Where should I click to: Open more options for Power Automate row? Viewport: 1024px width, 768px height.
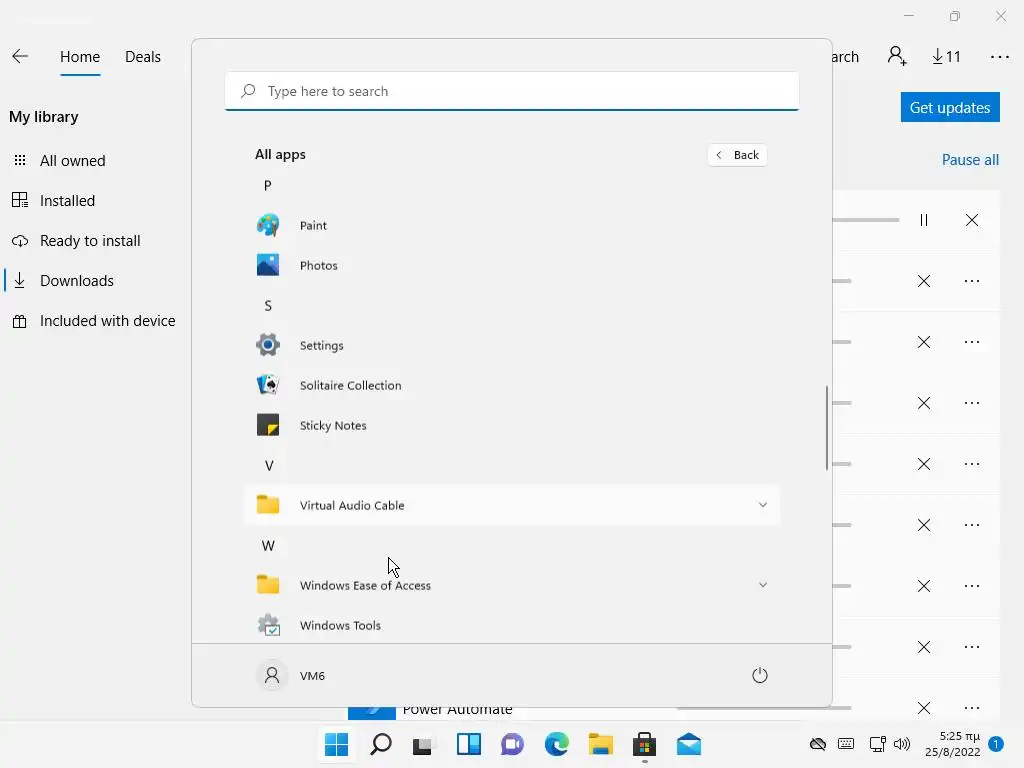972,708
